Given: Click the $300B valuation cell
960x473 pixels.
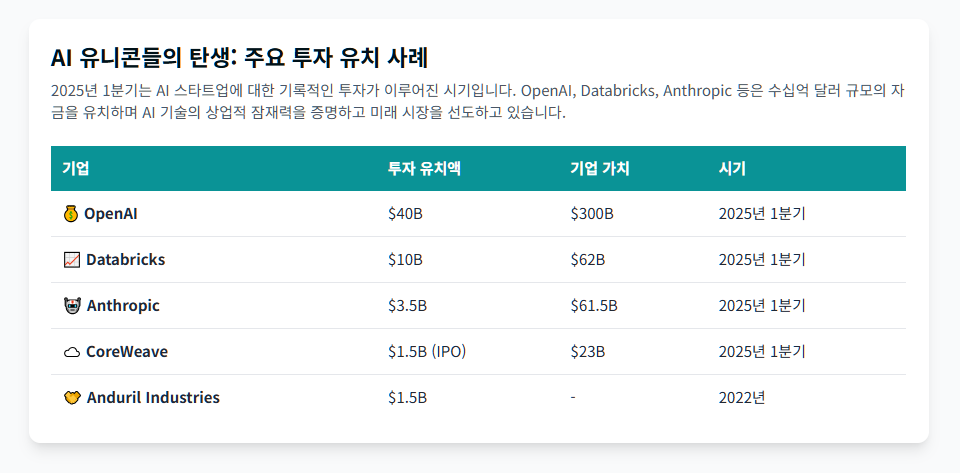Looking at the screenshot, I should point(592,214).
